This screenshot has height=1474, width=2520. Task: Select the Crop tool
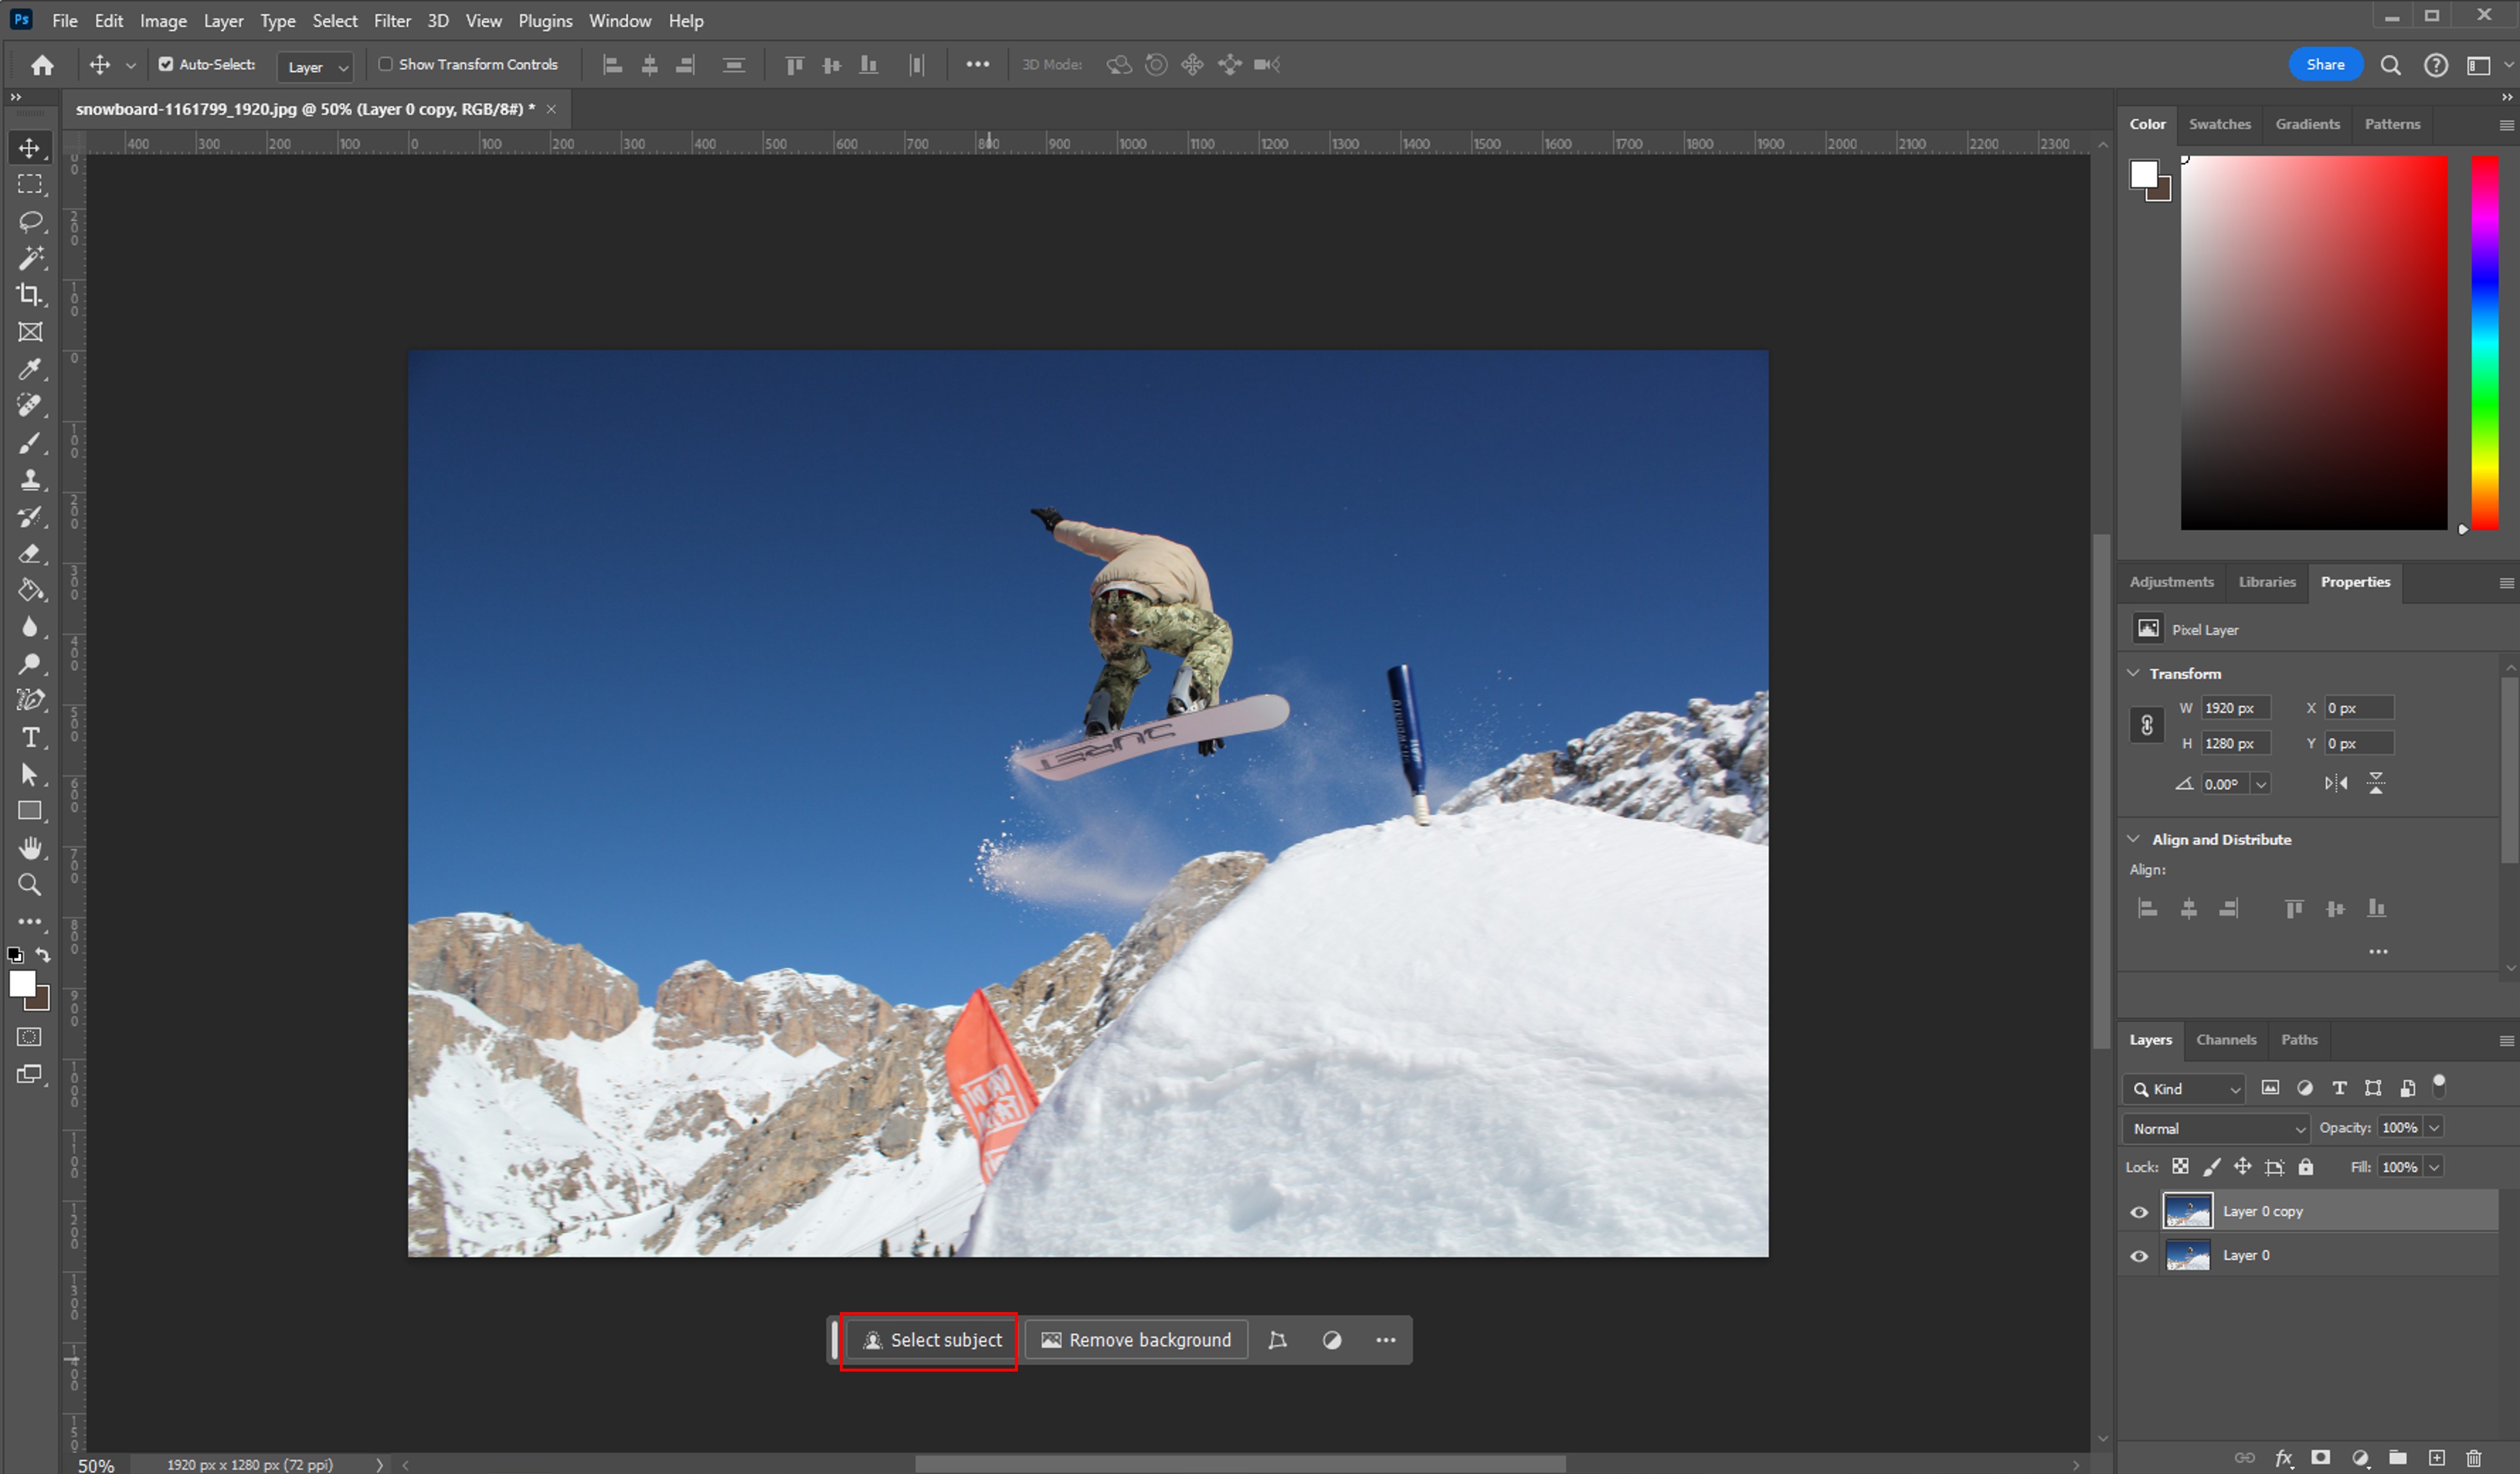tap(29, 295)
